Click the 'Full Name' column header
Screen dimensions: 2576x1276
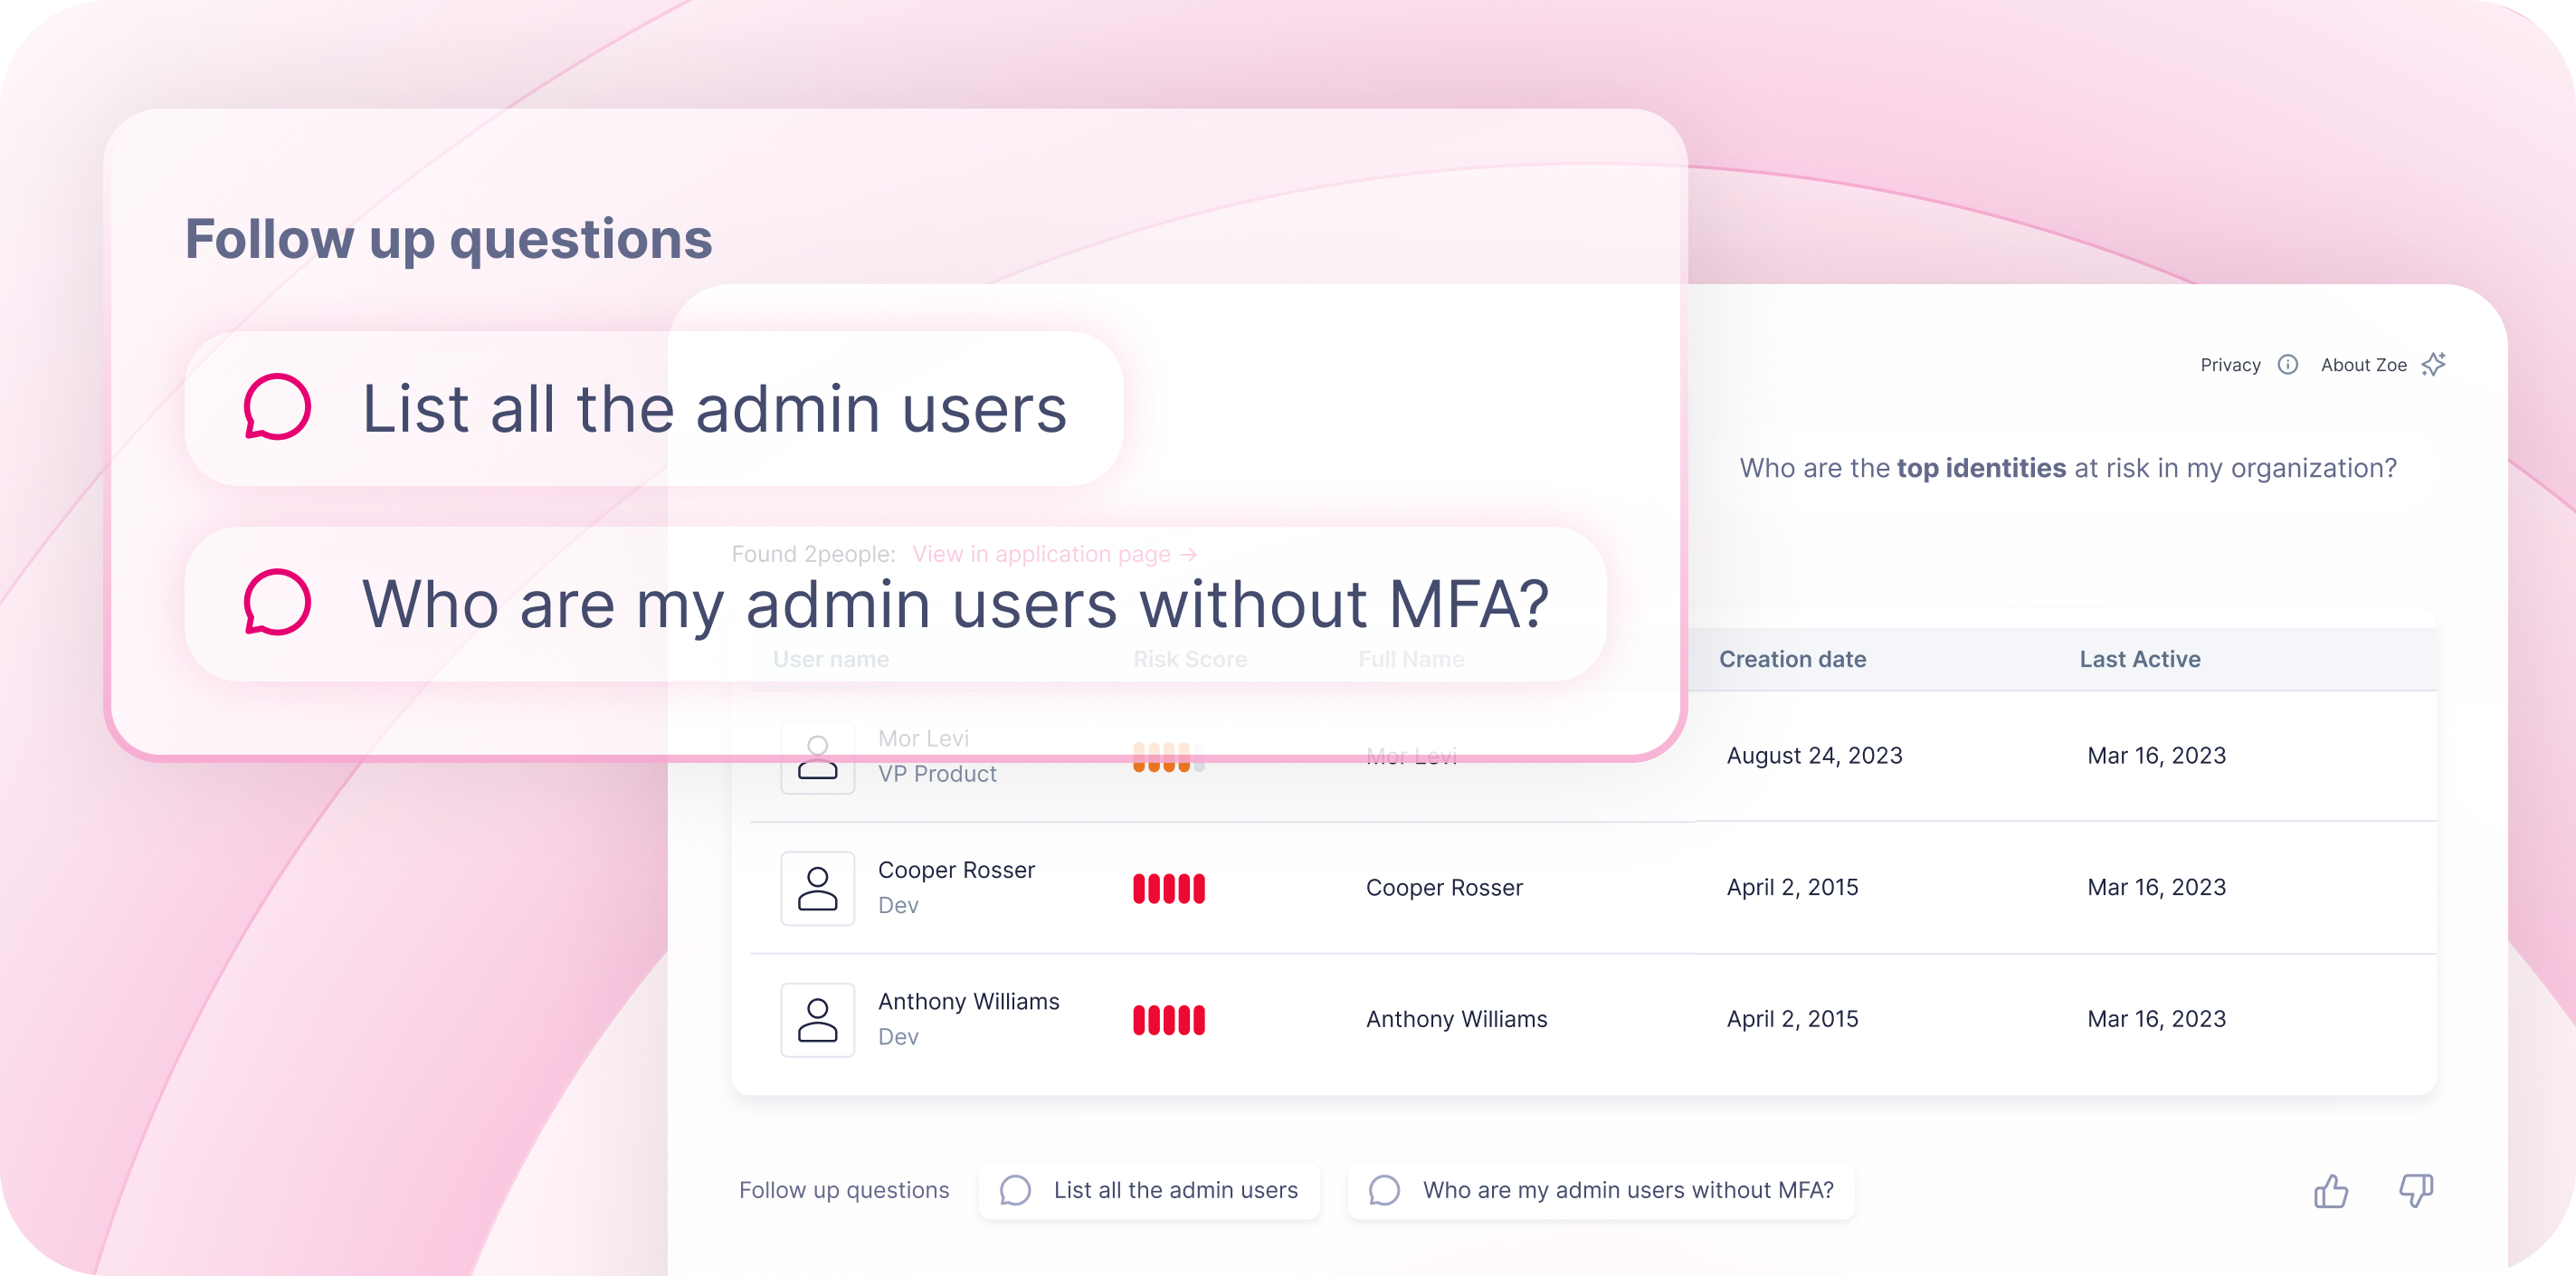[x=1411, y=659]
